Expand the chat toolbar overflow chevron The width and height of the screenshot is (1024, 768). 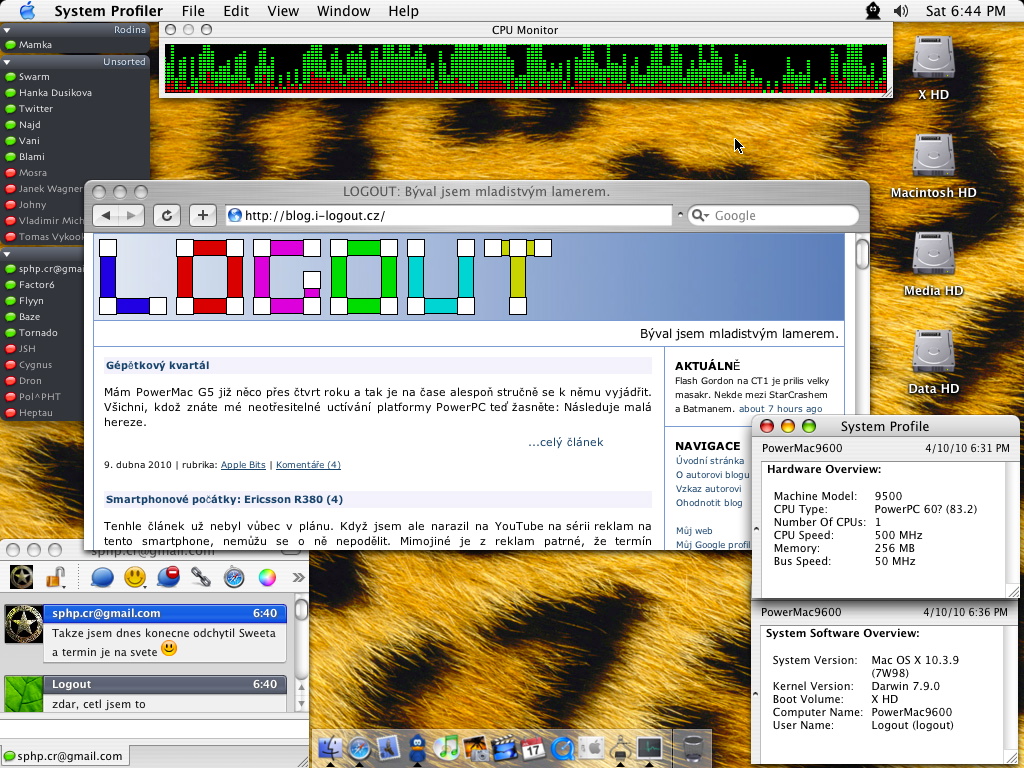(x=298, y=577)
